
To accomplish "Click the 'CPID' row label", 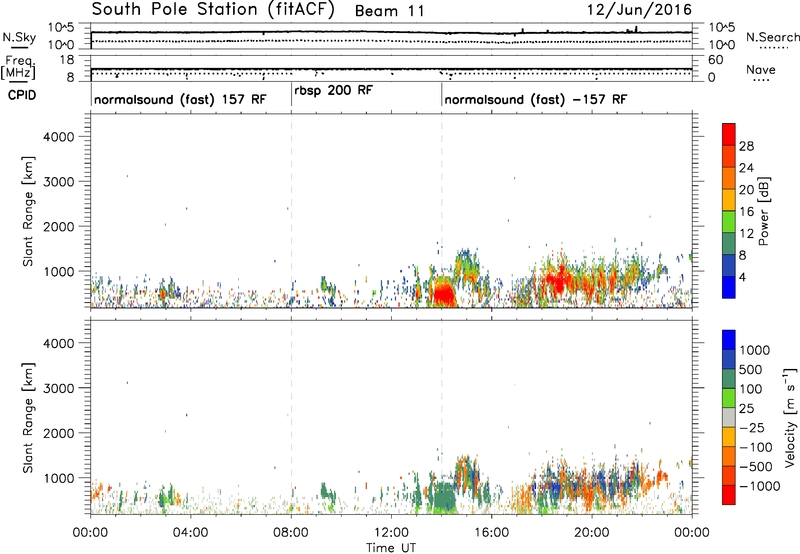I will [22, 95].
